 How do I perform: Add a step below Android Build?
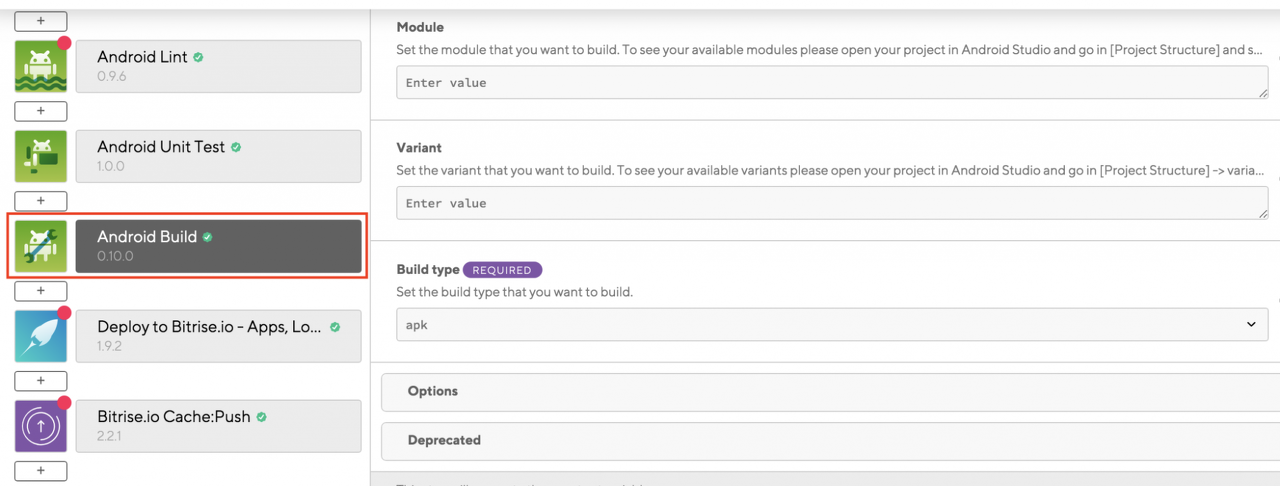click(41, 291)
